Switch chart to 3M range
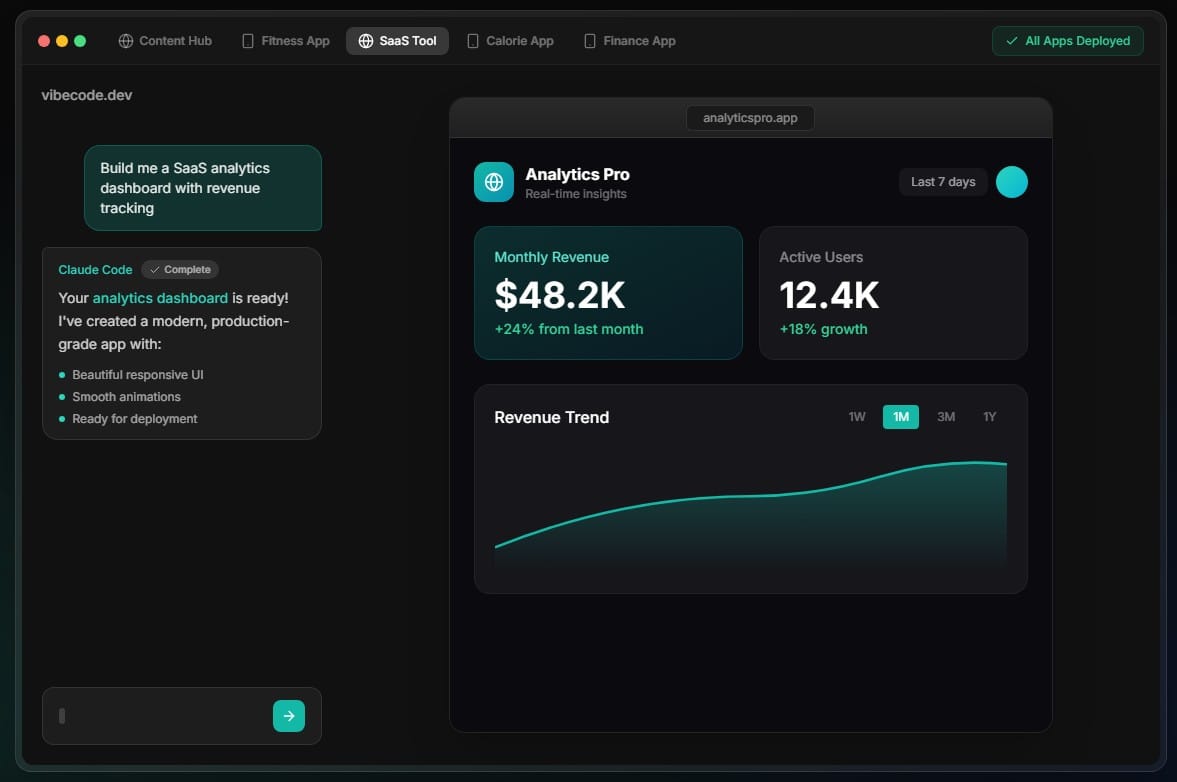 (x=945, y=417)
